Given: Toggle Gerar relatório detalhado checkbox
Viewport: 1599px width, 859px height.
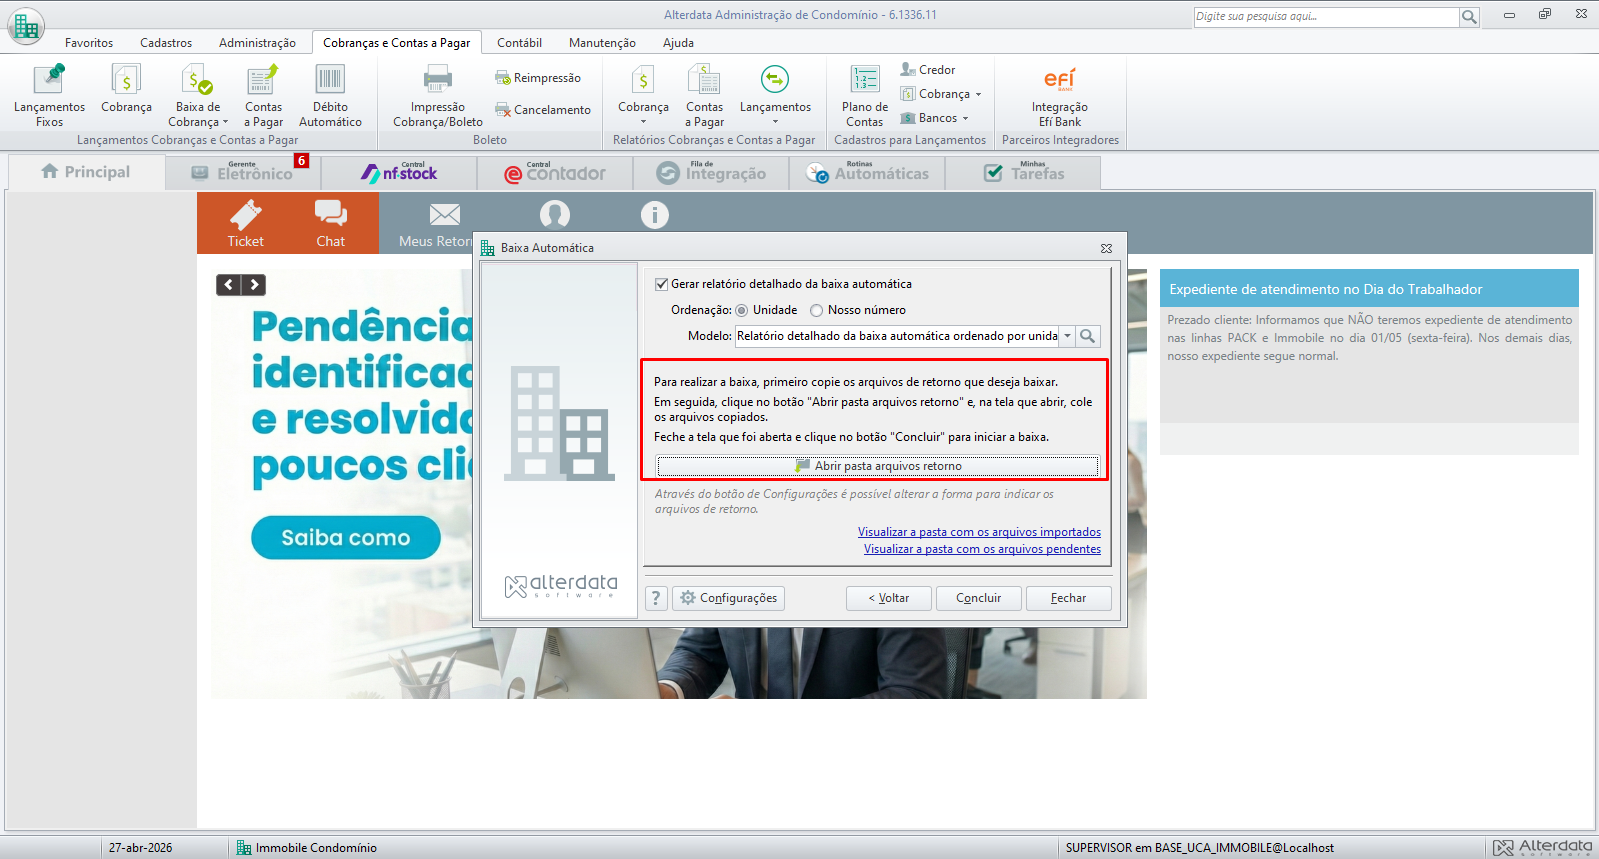Looking at the screenshot, I should click(661, 284).
